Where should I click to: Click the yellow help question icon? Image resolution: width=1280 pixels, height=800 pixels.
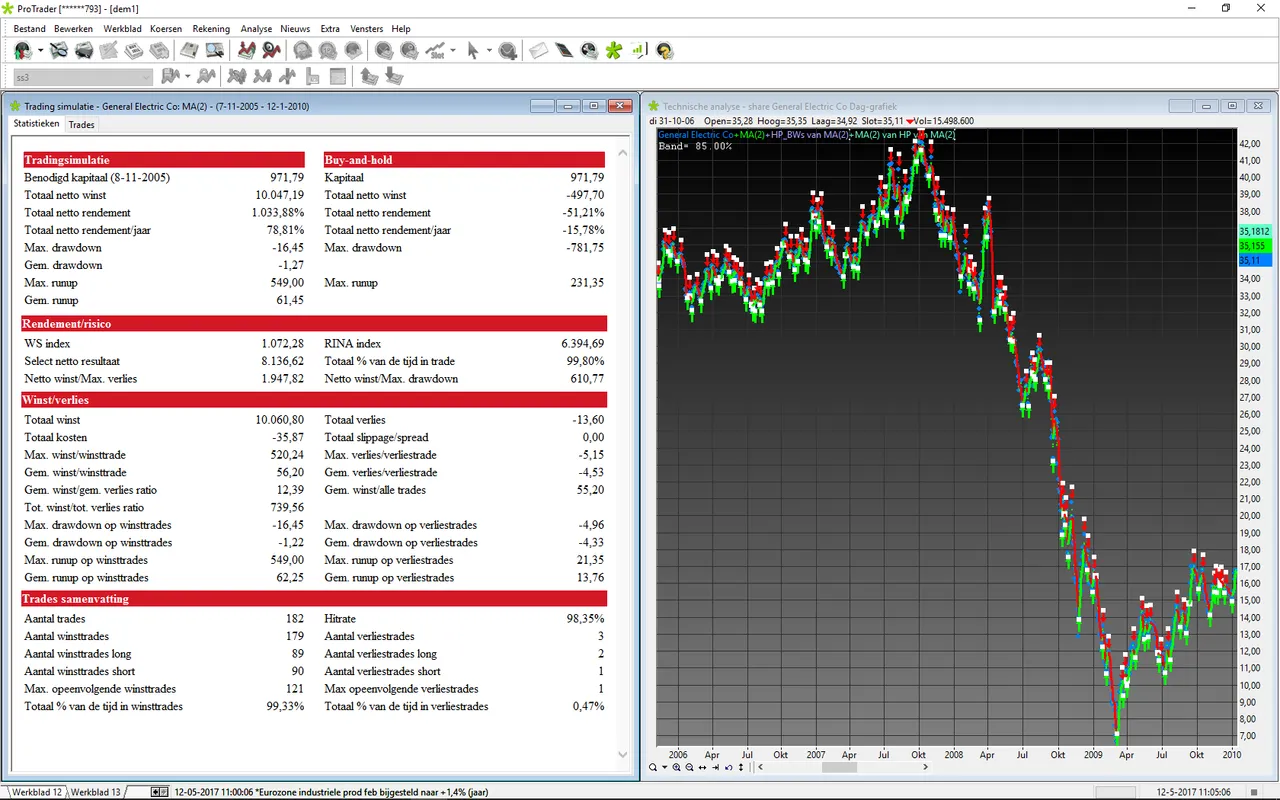click(x=664, y=50)
